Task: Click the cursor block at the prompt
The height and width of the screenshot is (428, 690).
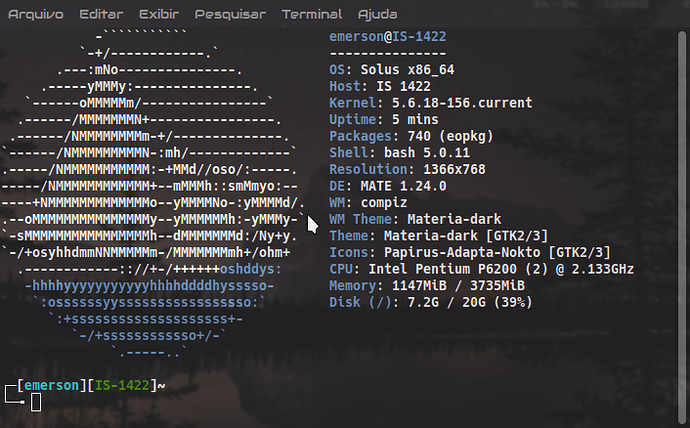Action: point(36,402)
